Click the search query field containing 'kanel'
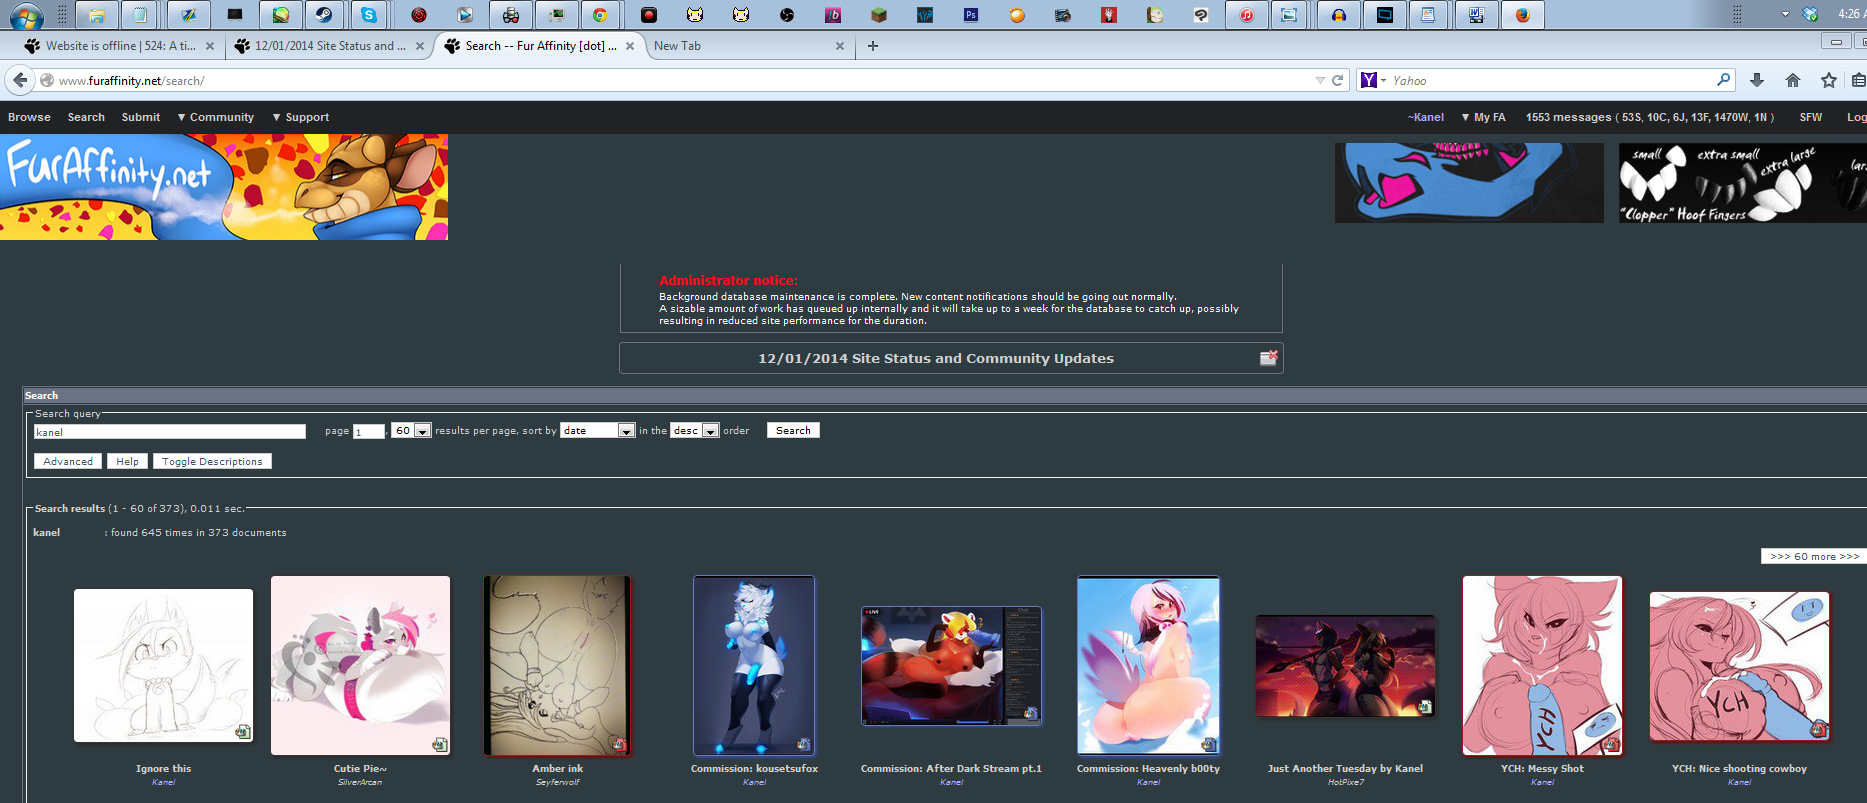The image size is (1867, 803). pos(170,432)
